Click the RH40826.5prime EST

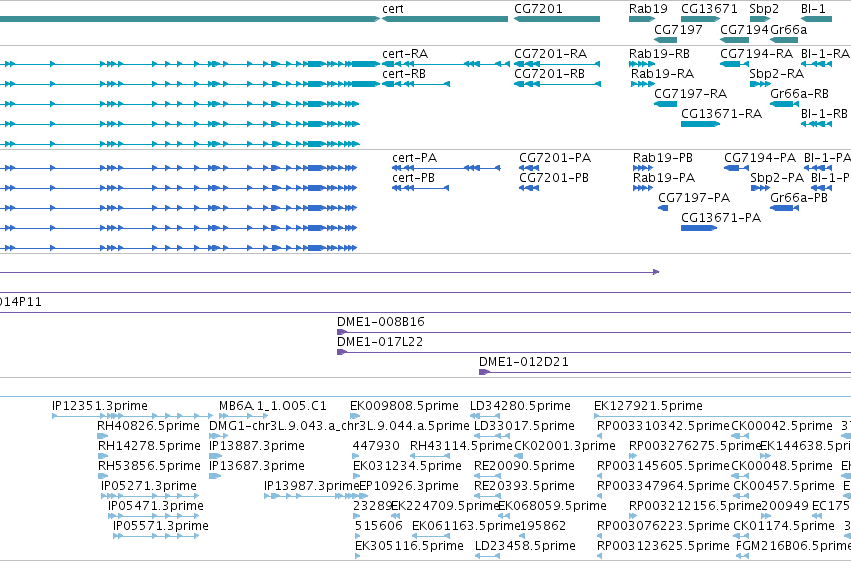point(103,436)
